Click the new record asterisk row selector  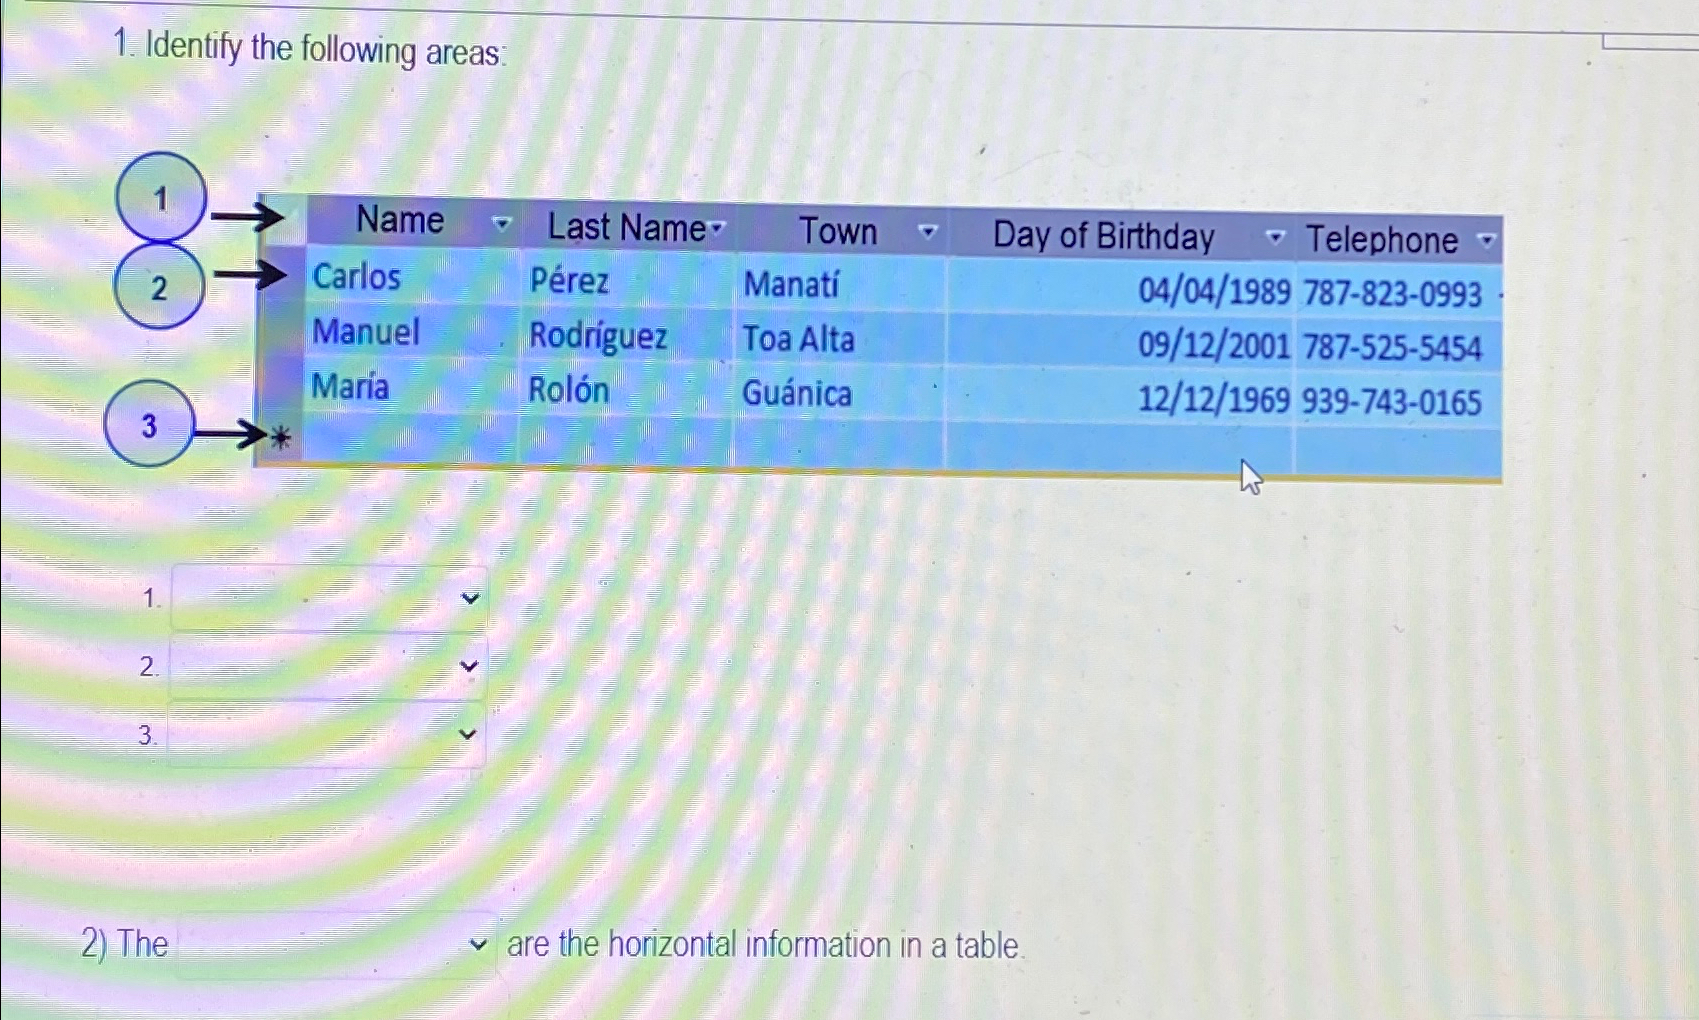(281, 438)
